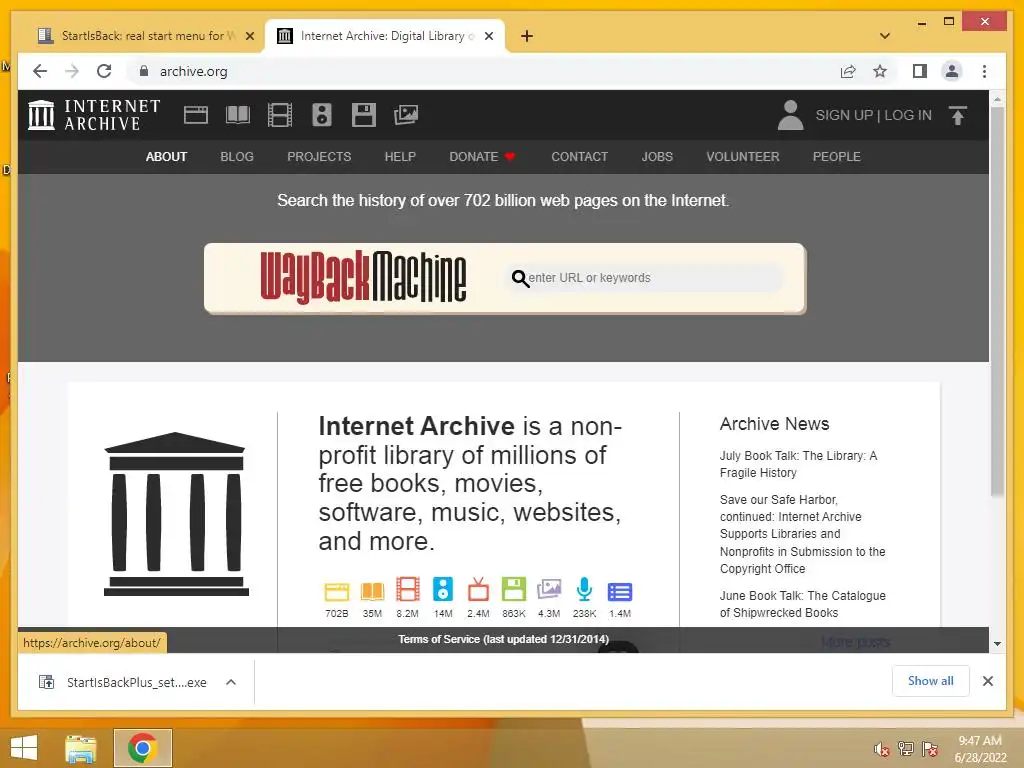1024x768 pixels.
Task: Open the 1.4M collections list icon
Action: 620,592
